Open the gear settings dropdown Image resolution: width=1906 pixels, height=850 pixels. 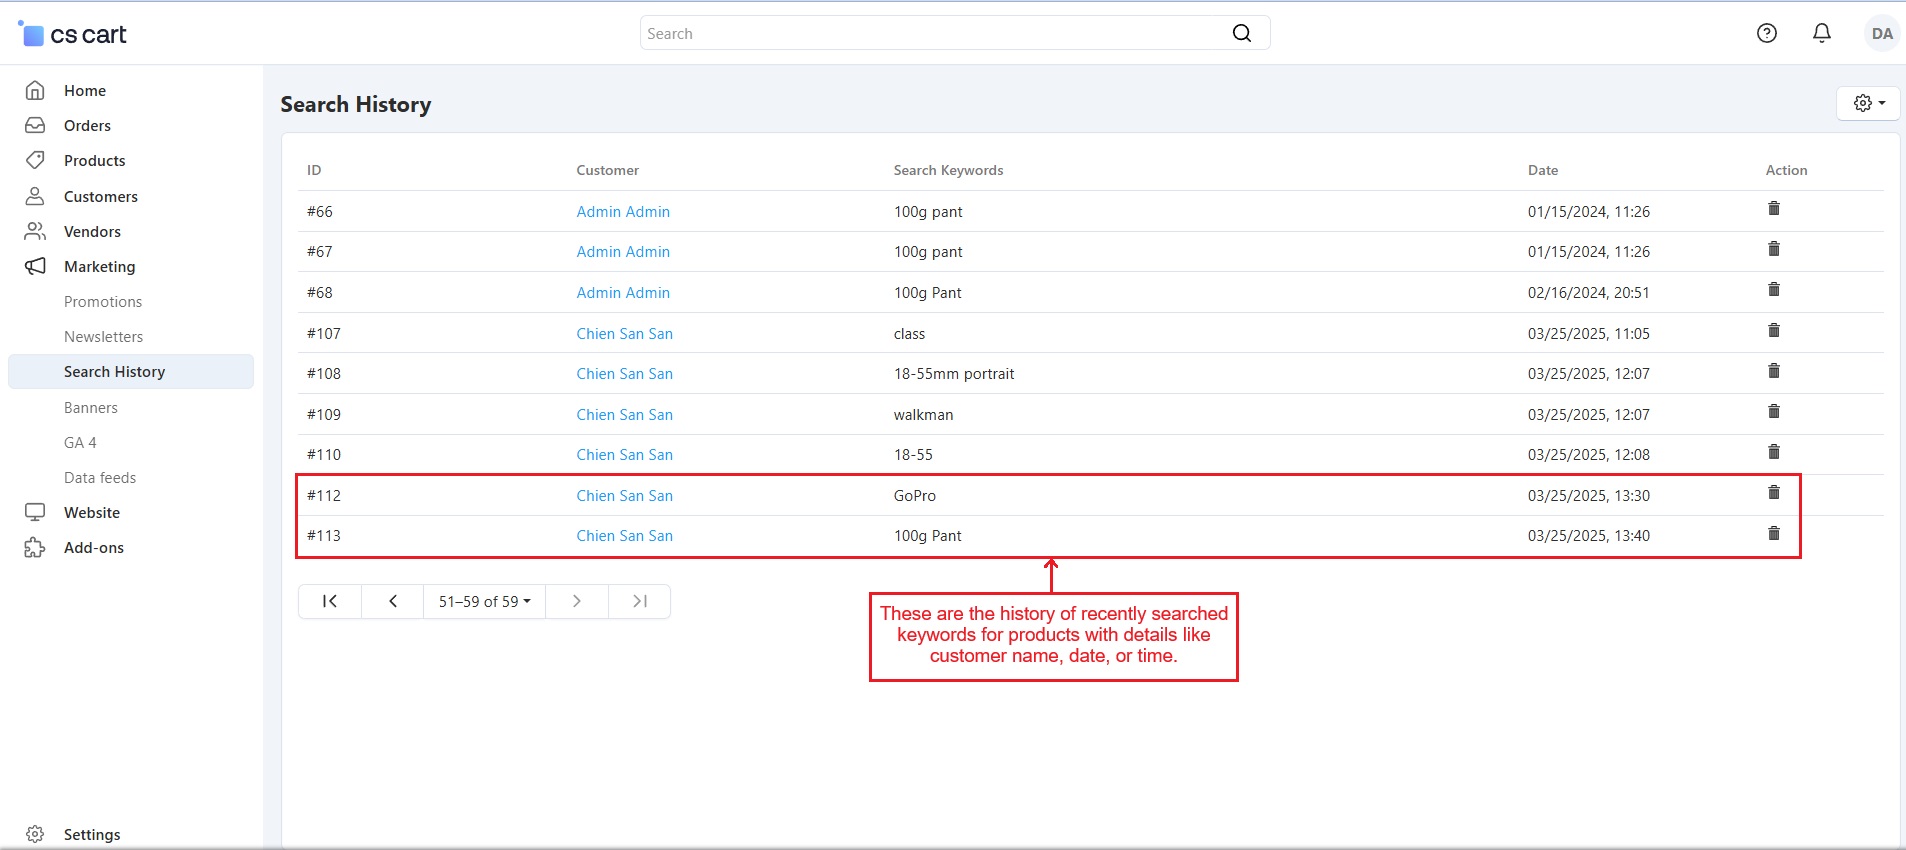[x=1868, y=103]
